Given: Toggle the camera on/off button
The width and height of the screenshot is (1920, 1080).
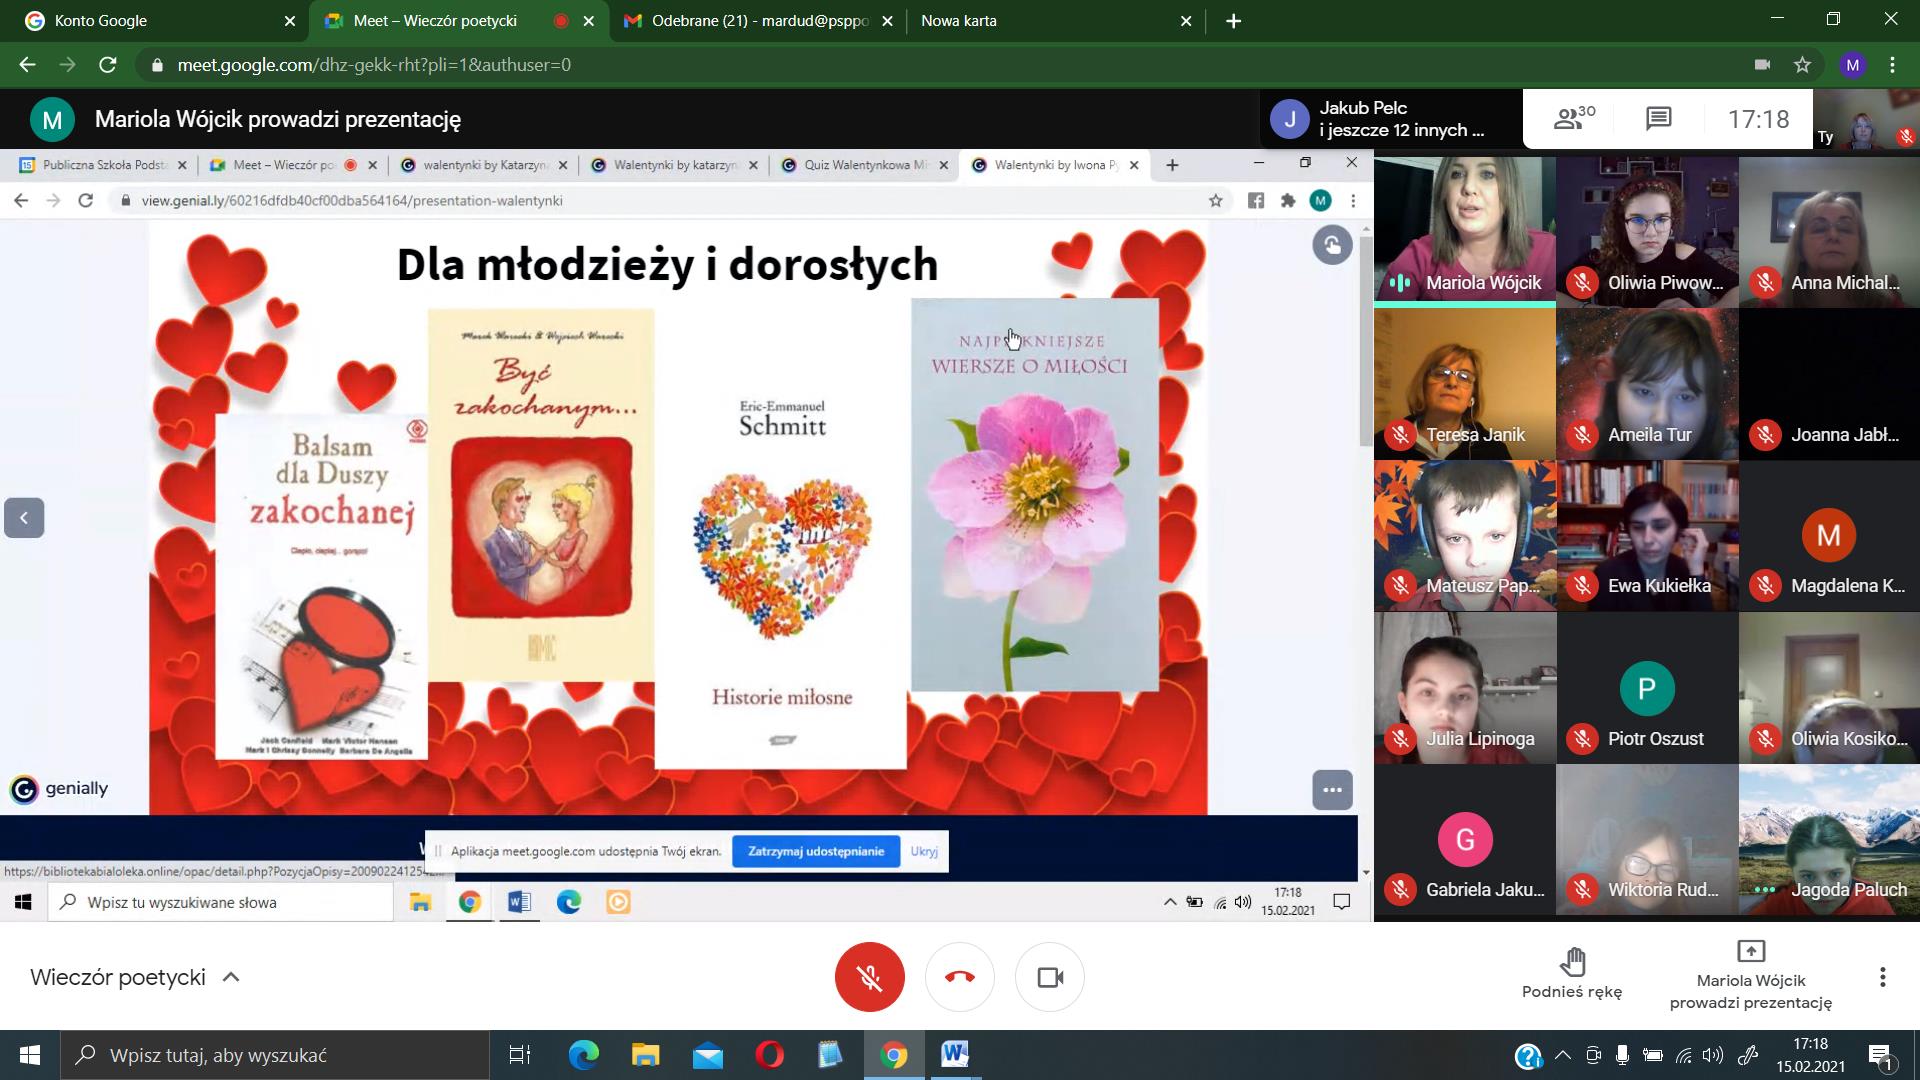Looking at the screenshot, I should (1049, 977).
